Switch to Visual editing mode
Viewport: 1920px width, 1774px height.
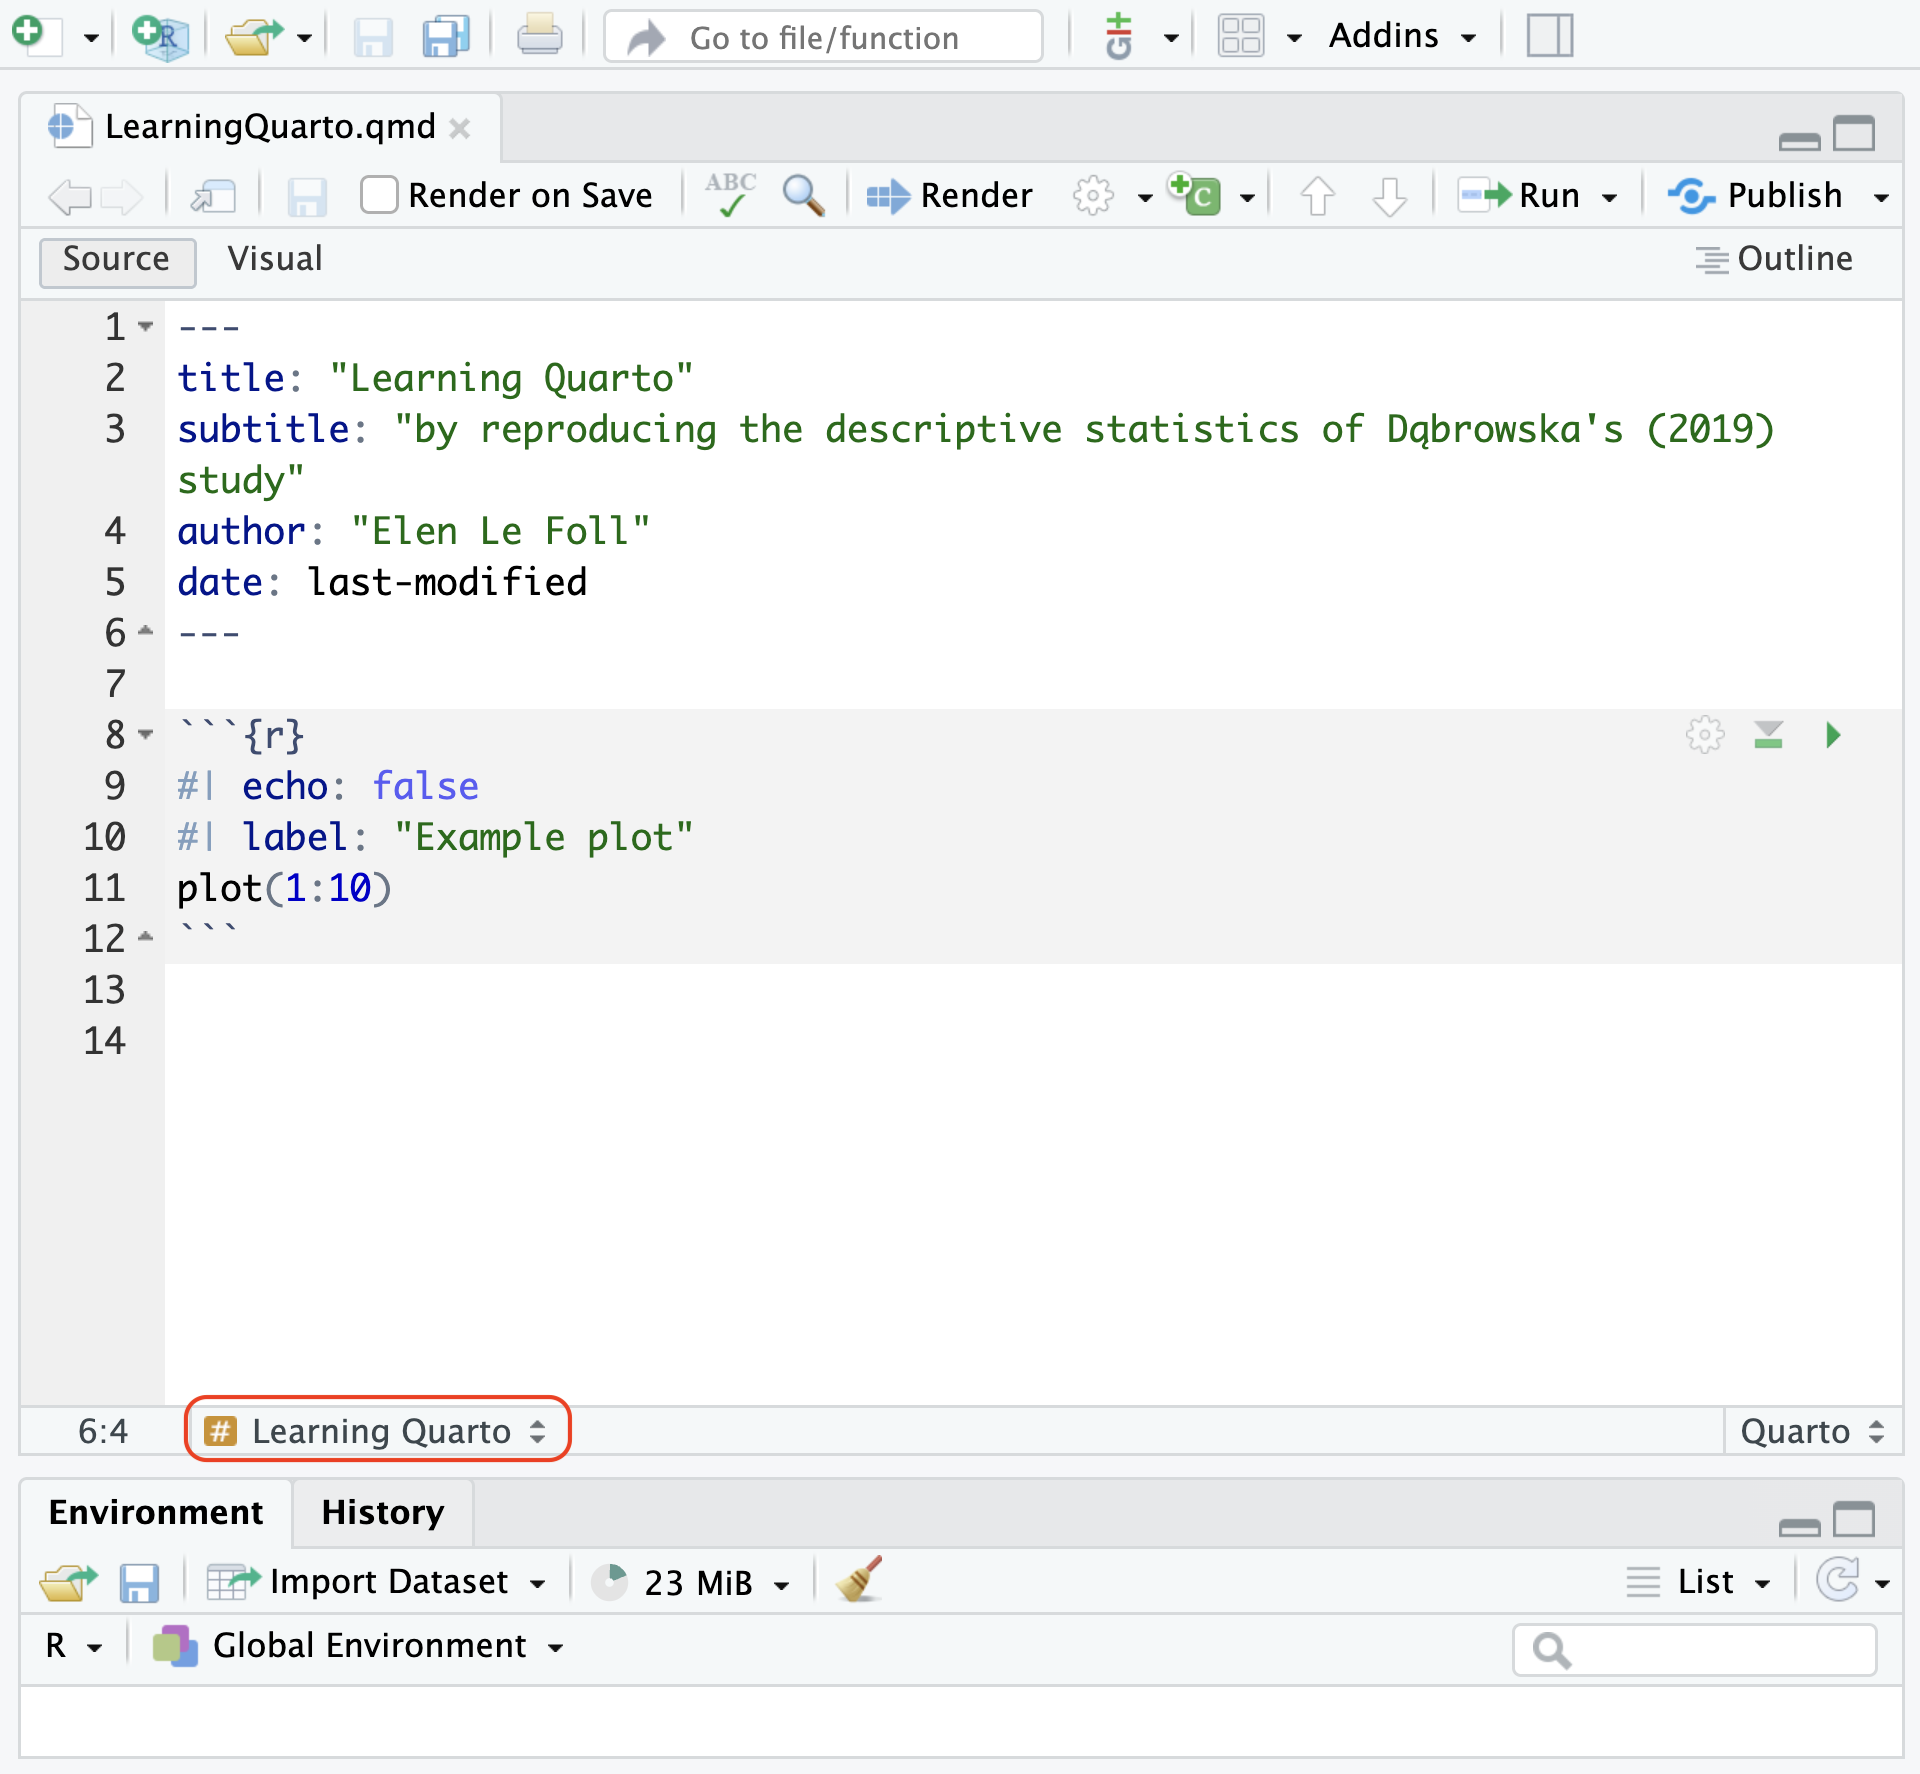click(274, 258)
